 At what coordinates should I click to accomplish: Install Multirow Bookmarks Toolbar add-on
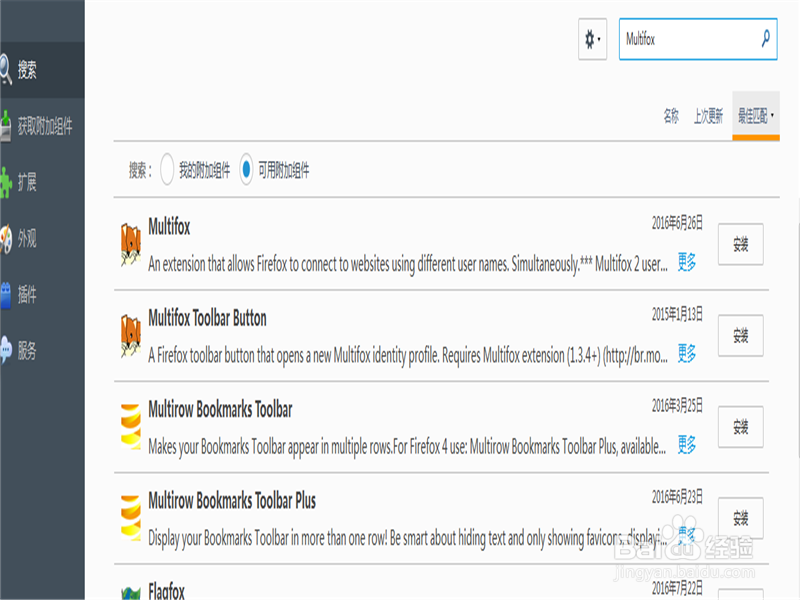pos(740,427)
